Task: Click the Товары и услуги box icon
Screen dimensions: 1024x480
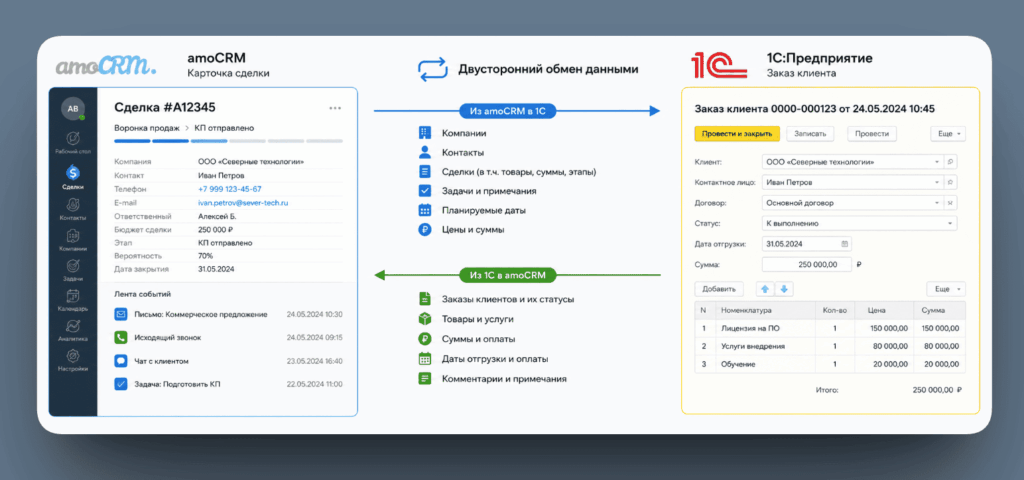Action: coord(425,319)
